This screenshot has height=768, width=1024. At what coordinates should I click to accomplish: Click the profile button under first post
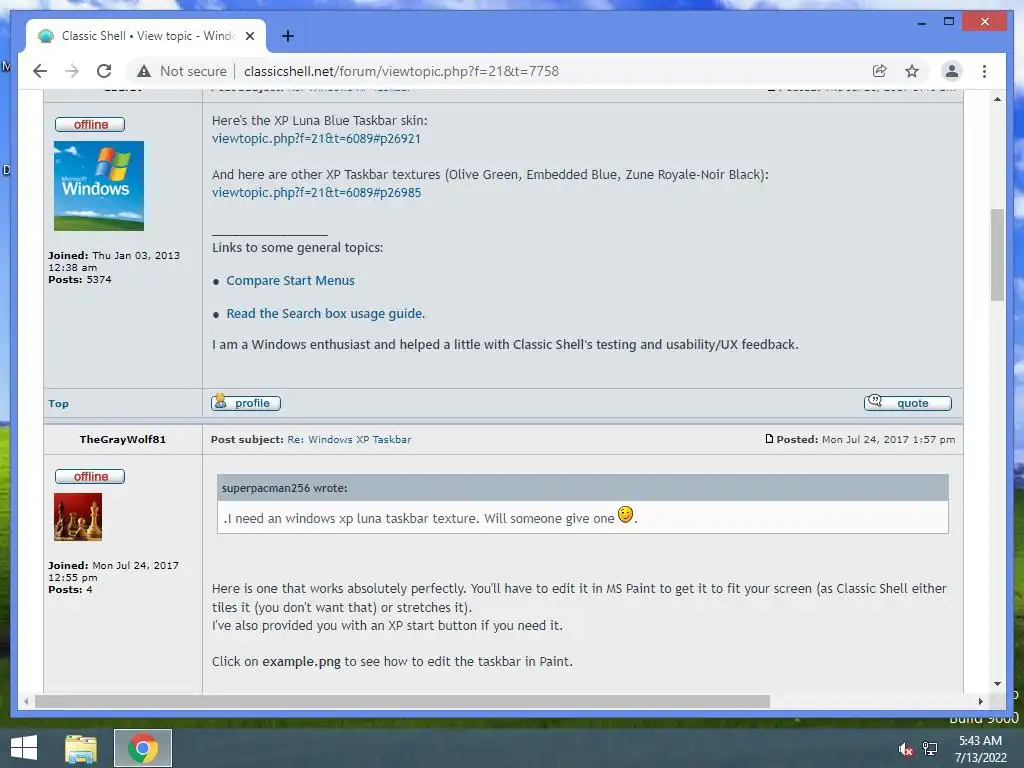point(246,403)
